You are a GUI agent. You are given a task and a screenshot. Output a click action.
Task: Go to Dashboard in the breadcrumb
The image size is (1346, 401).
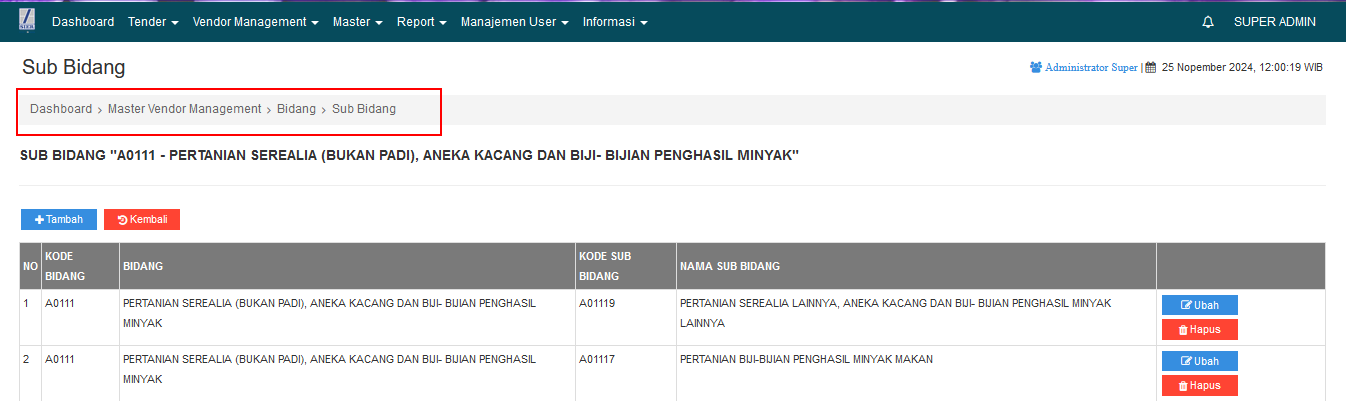61,109
